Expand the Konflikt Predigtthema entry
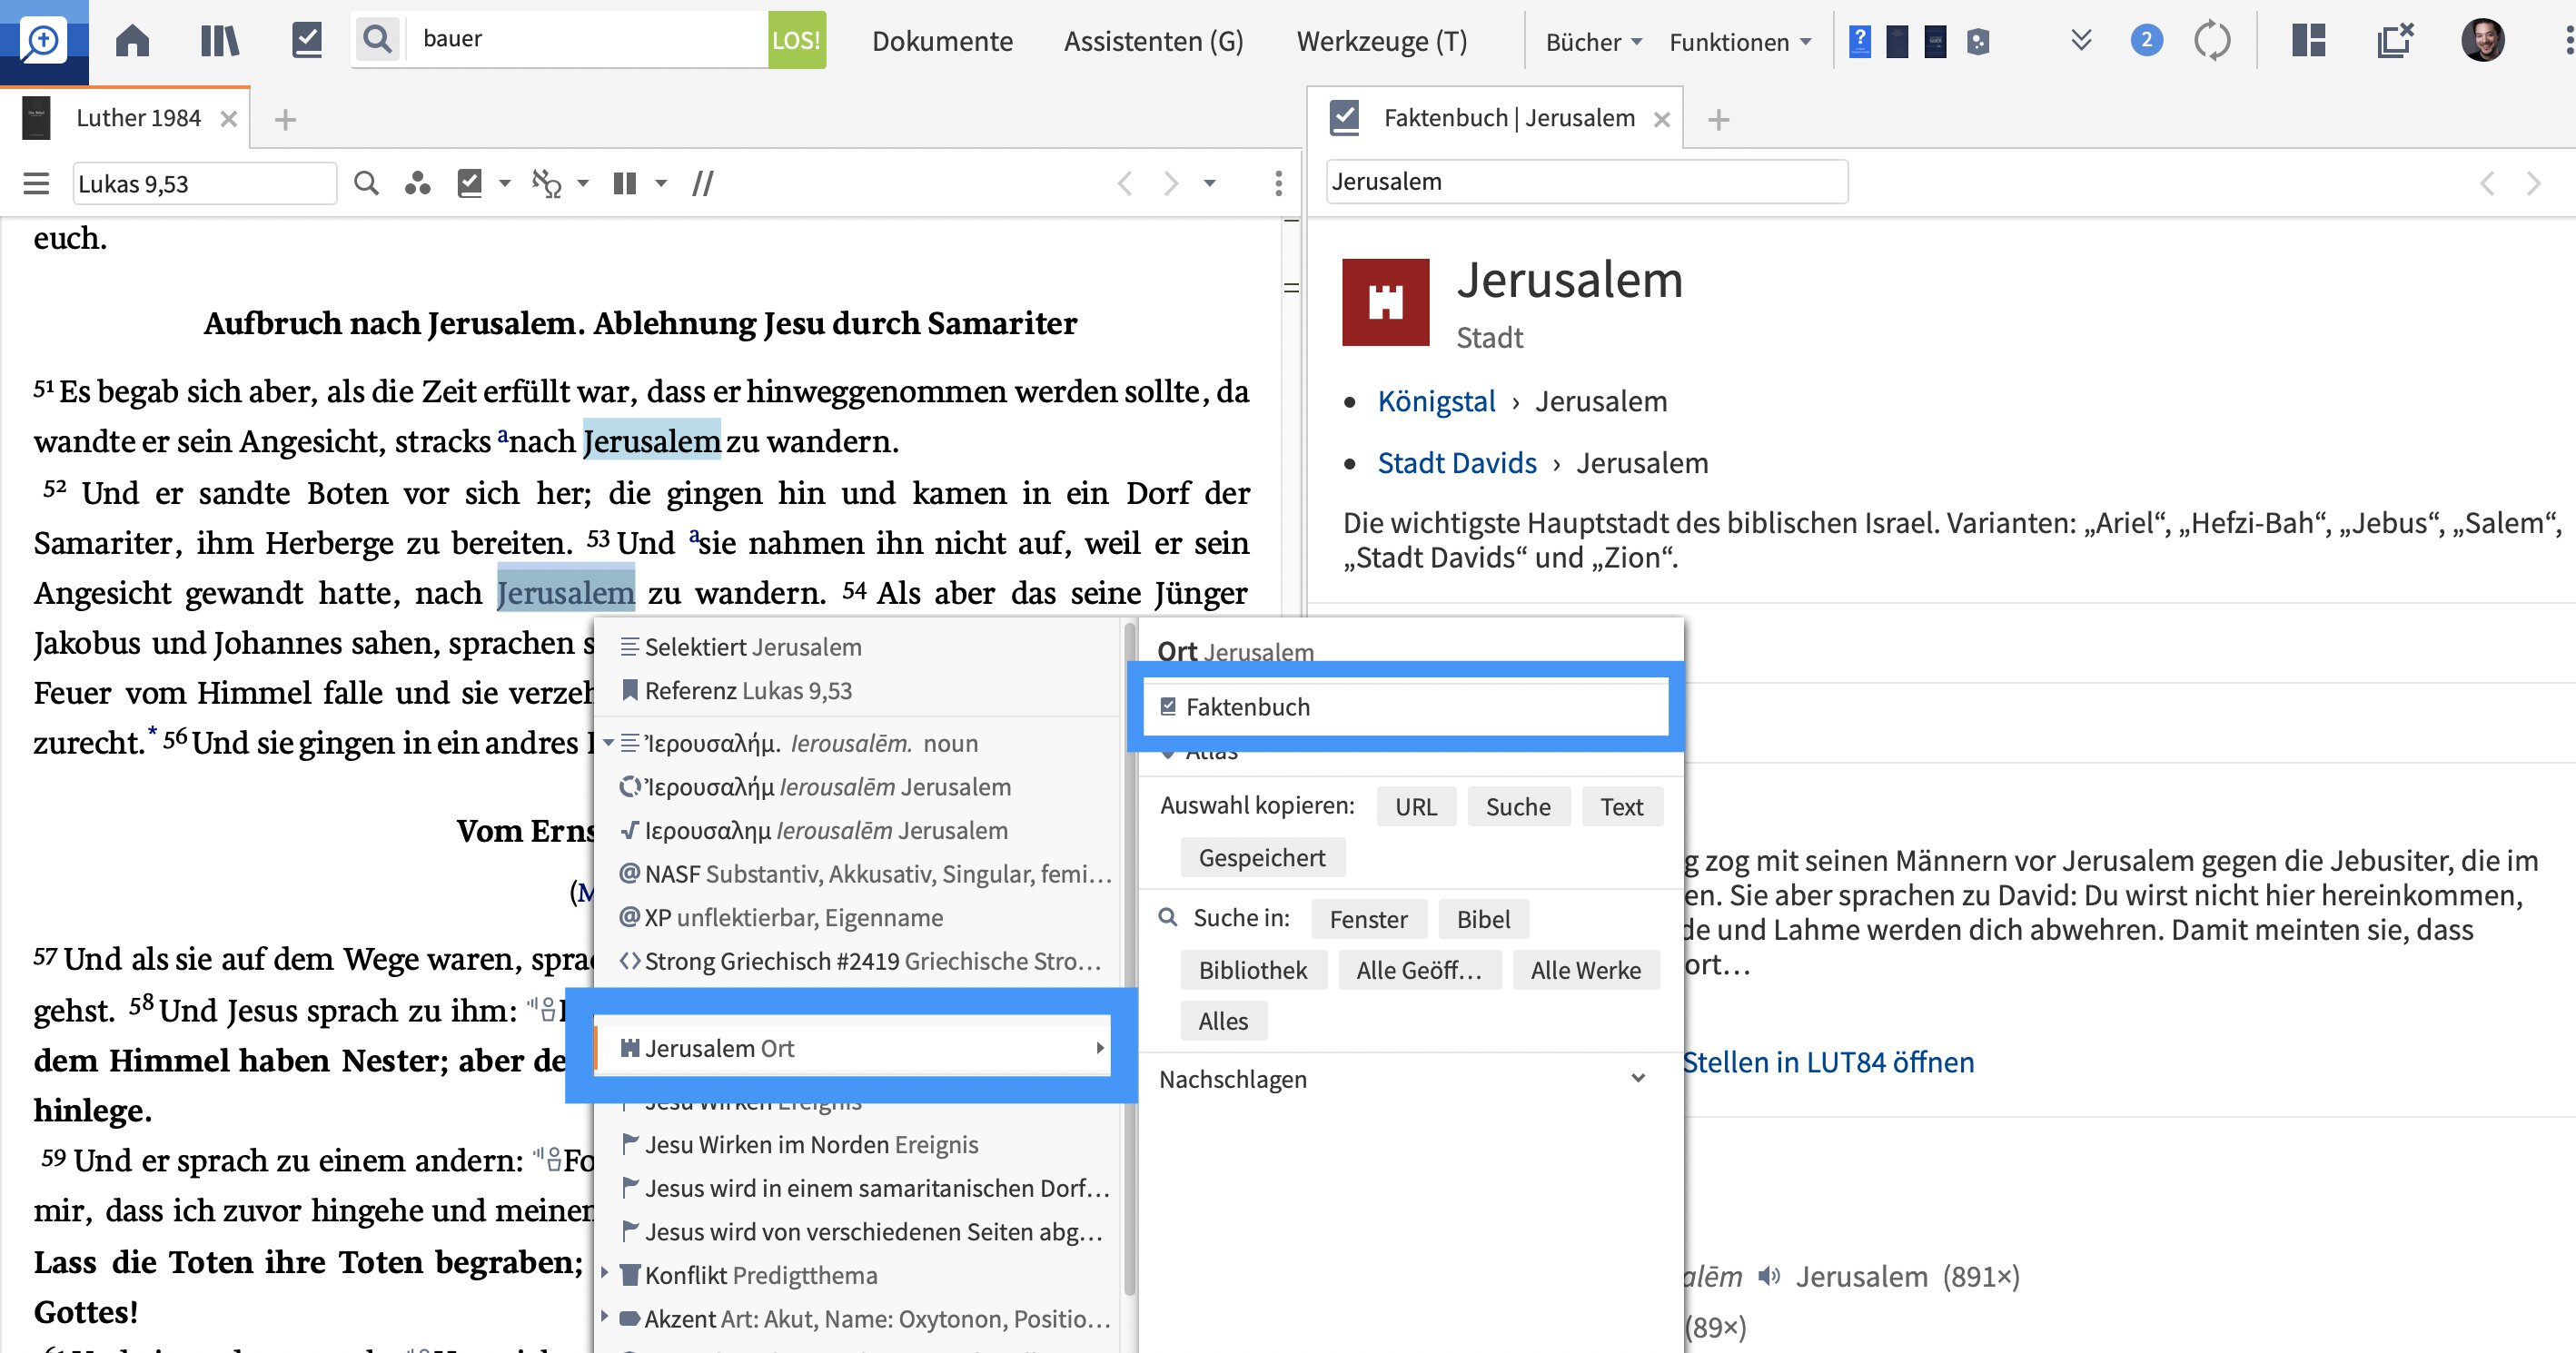The height and width of the screenshot is (1353, 2576). pos(605,1274)
